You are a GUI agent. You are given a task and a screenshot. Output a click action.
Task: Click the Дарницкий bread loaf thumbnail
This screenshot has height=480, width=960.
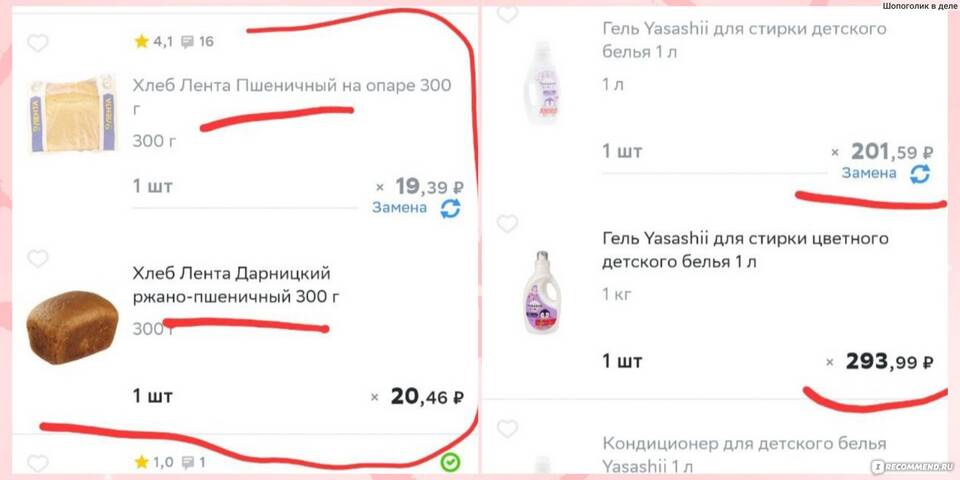pyautogui.click(x=72, y=327)
